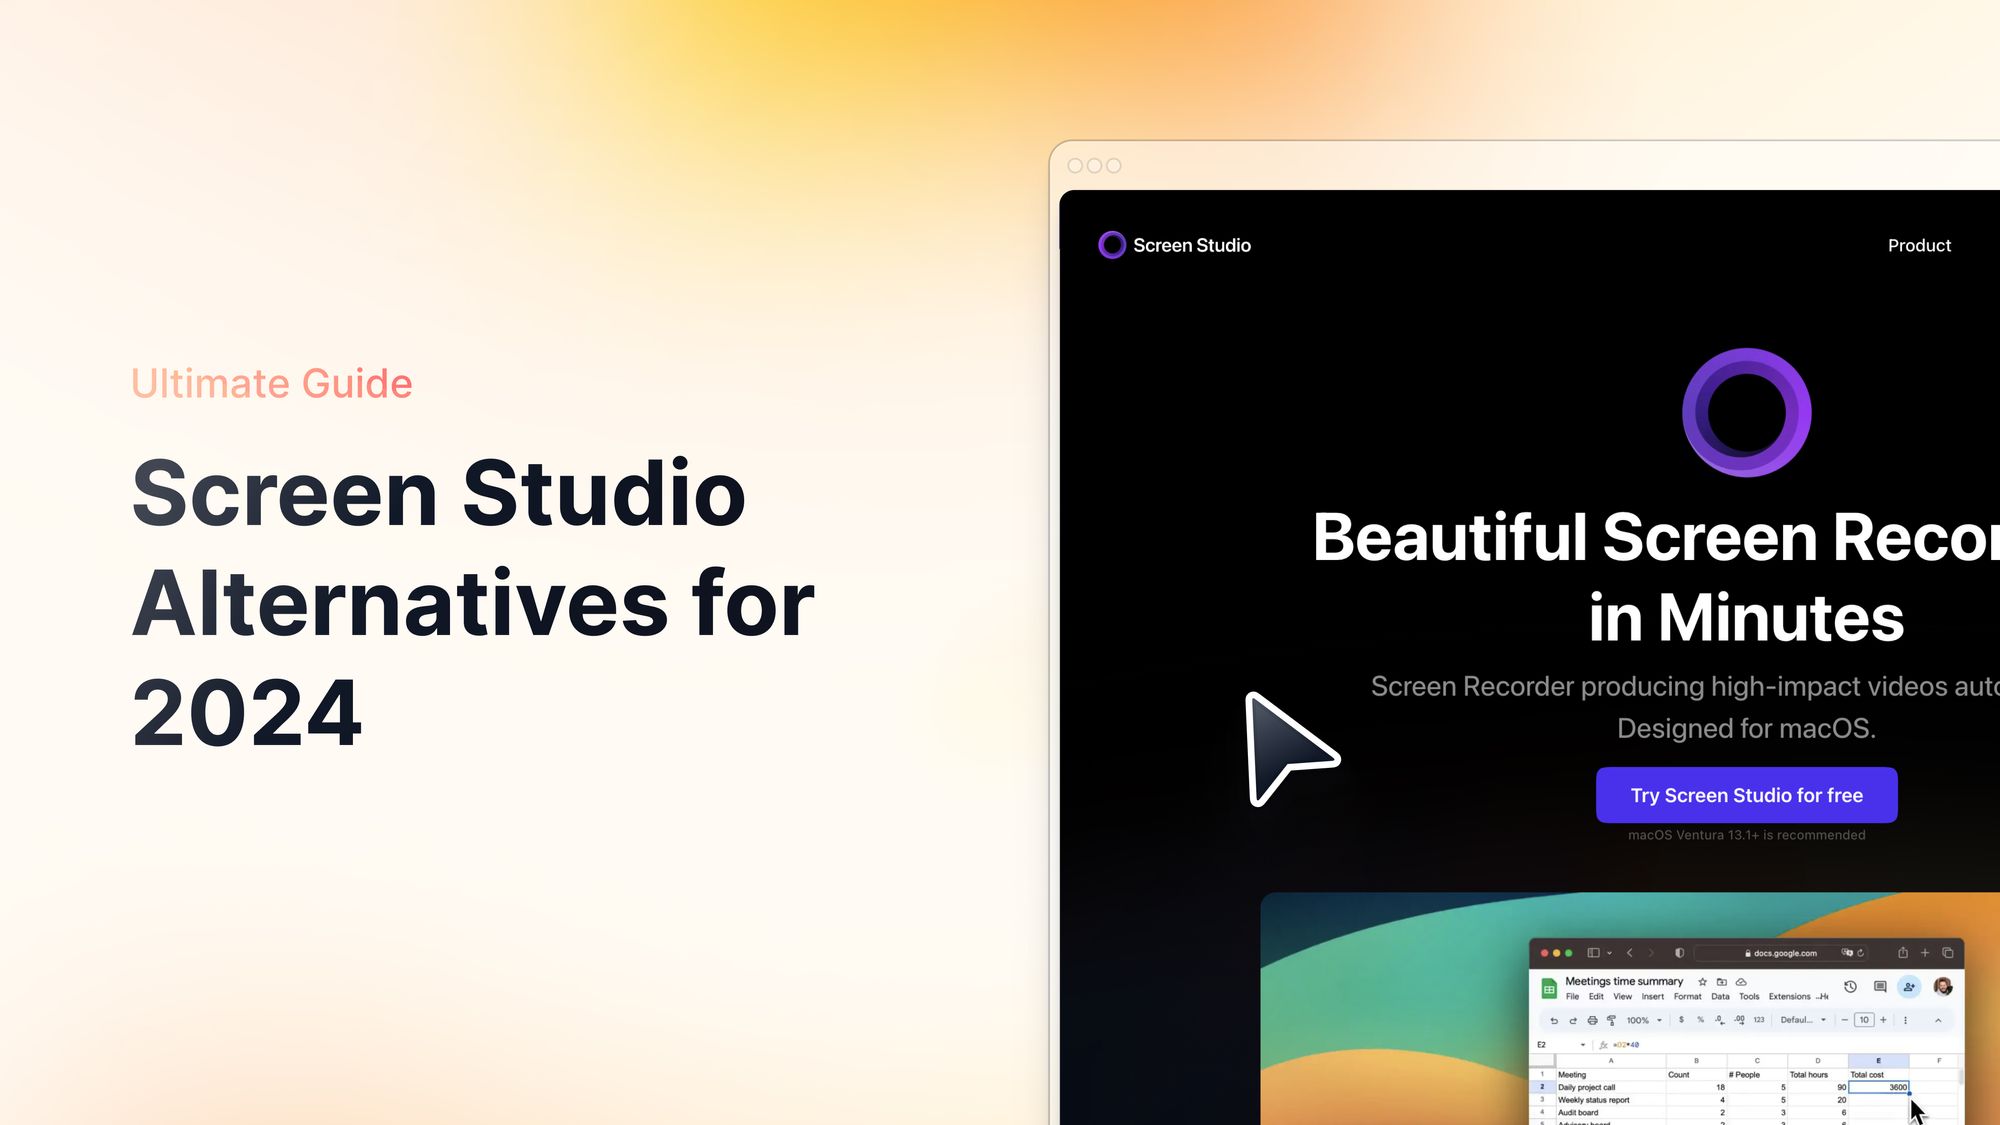Click the undo icon in the sheet toolbar
The width and height of the screenshot is (2000, 1125).
click(x=1555, y=1021)
